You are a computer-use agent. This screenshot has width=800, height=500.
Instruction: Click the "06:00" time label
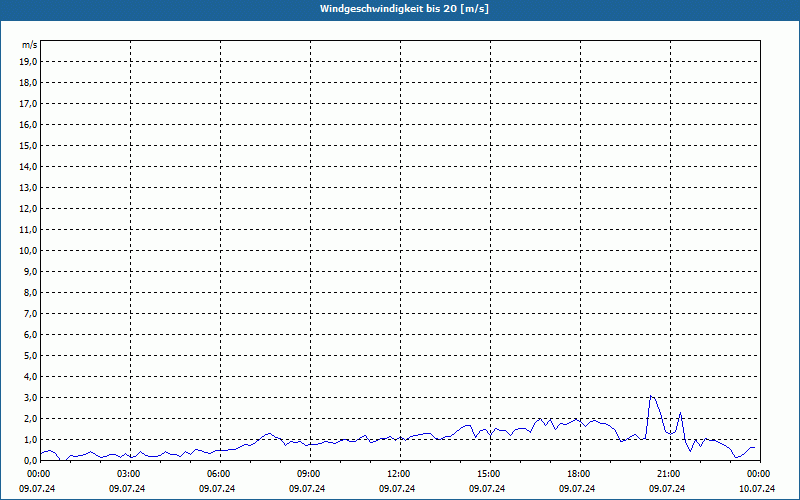[218, 474]
